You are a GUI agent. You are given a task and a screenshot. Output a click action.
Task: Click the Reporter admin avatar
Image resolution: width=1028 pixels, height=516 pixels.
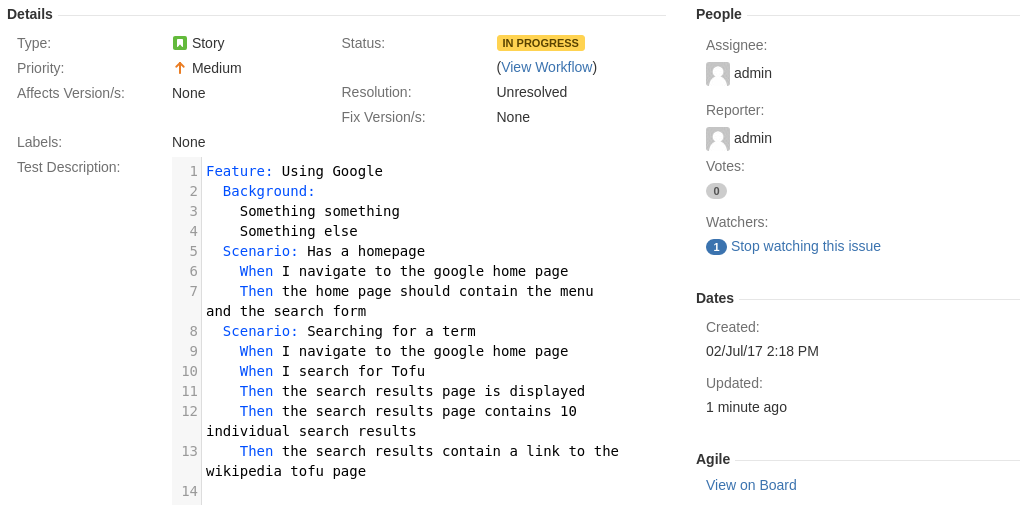[x=718, y=138]
